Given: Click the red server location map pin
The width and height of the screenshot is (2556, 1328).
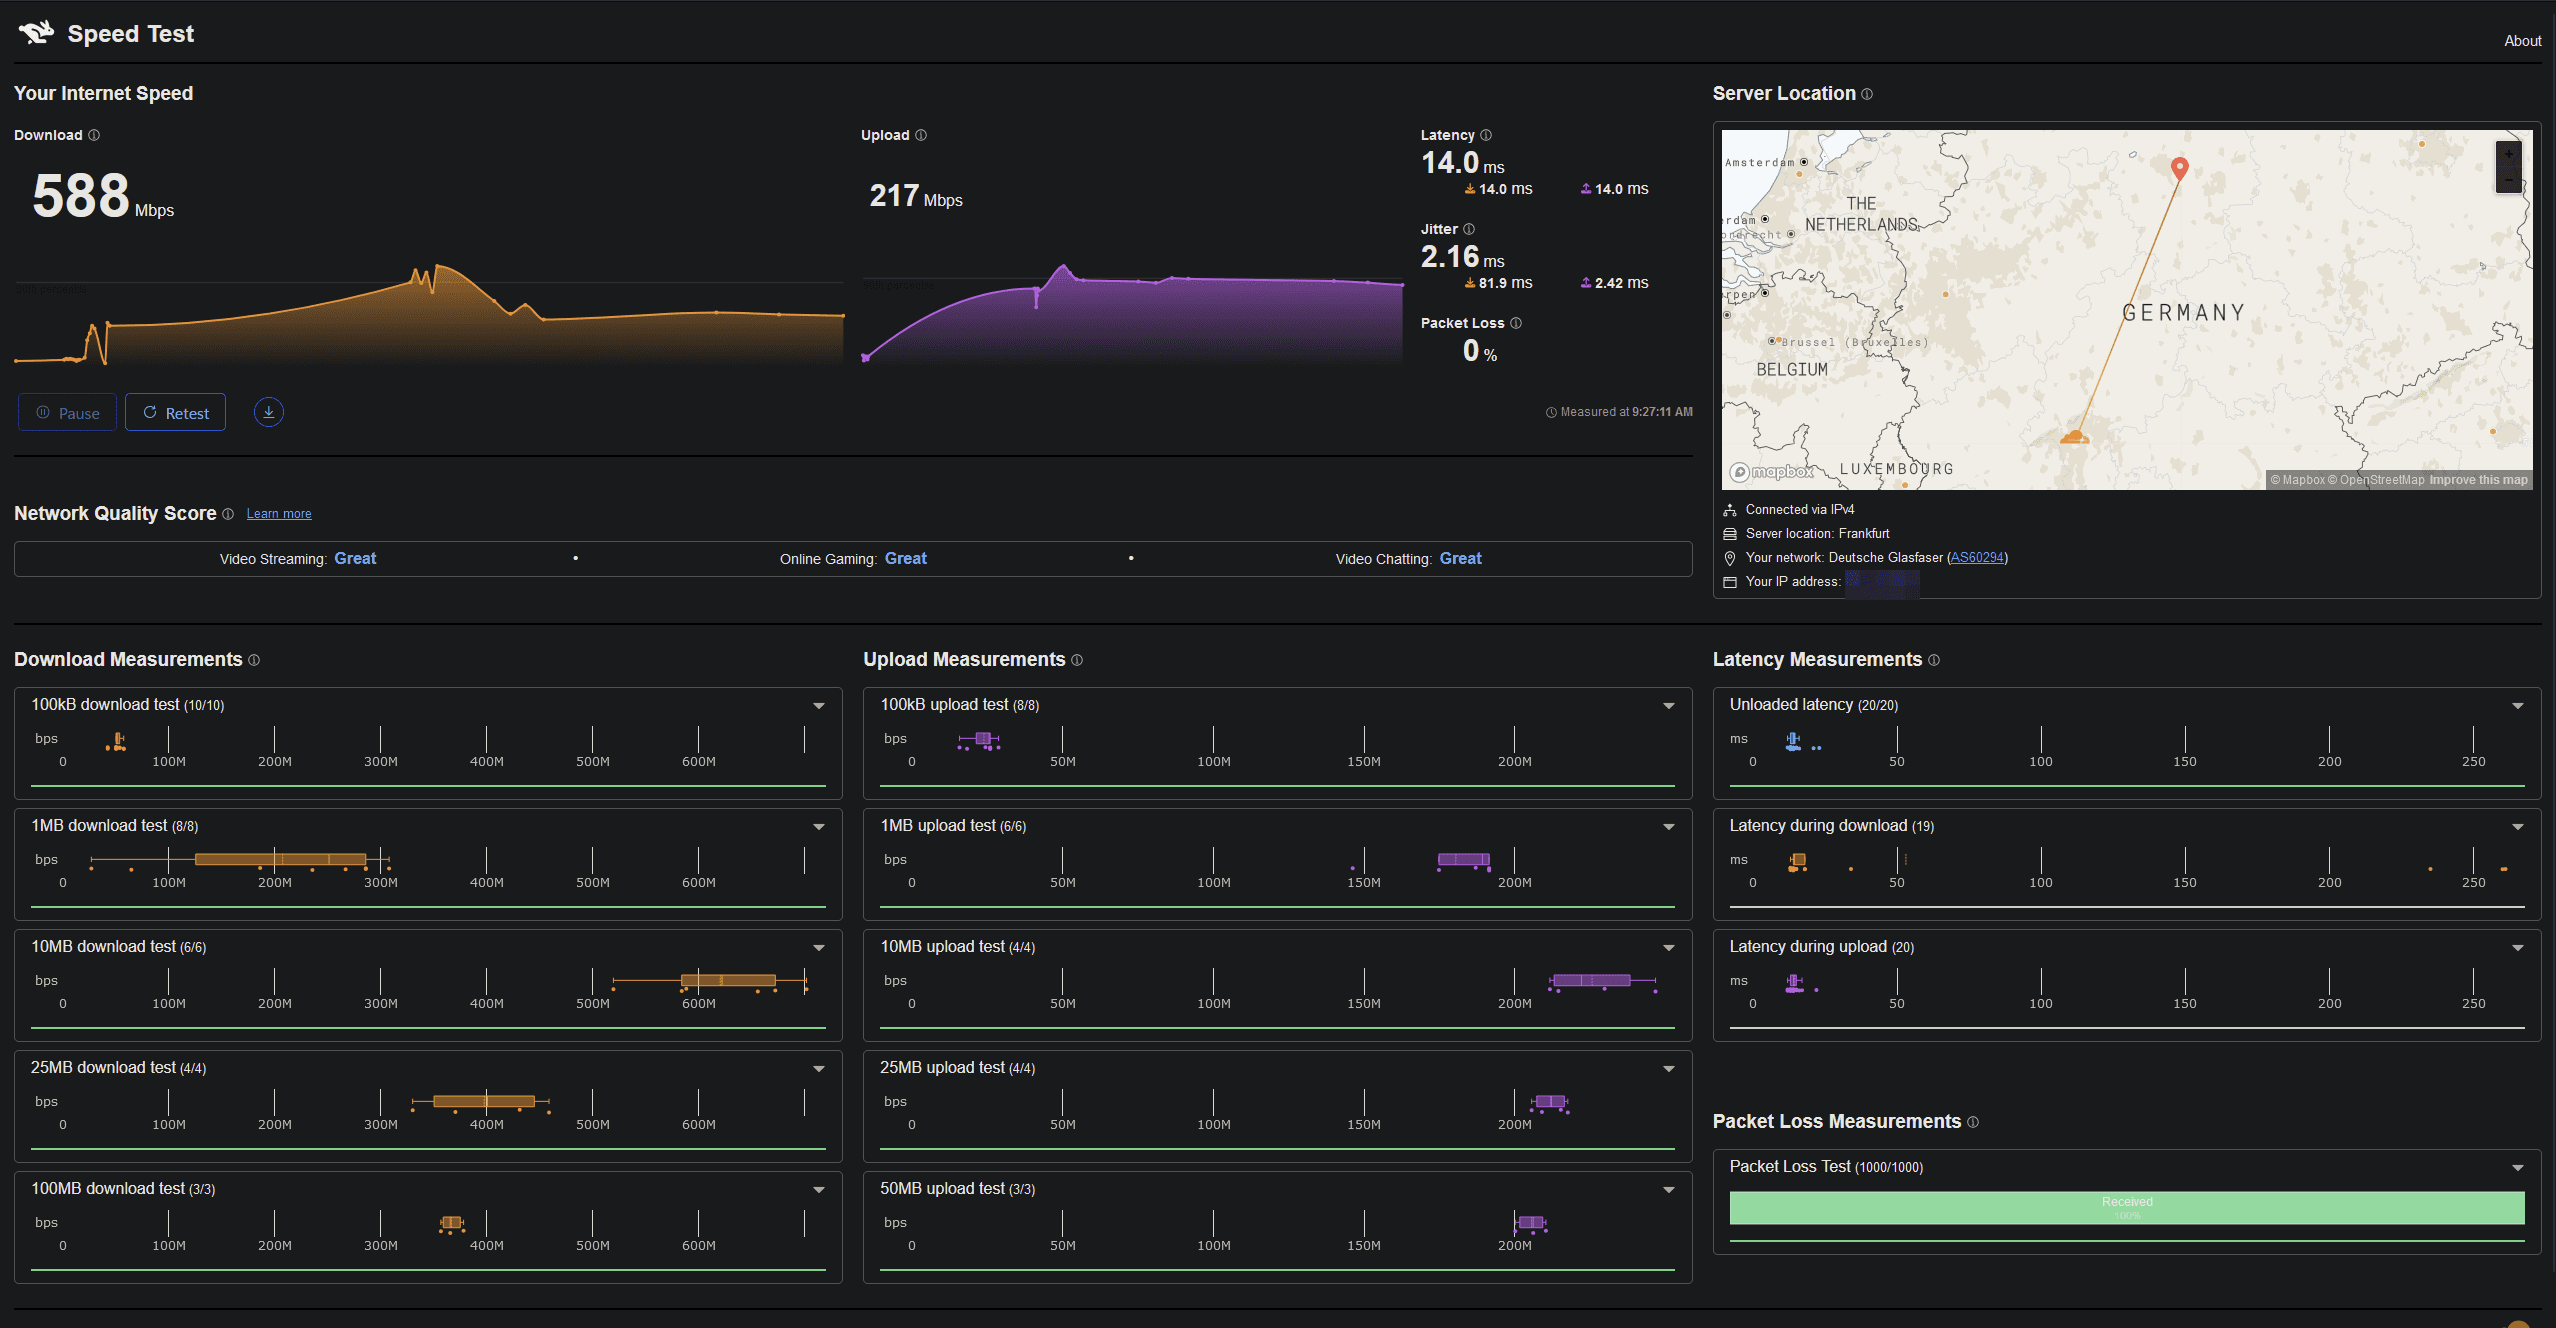Looking at the screenshot, I should coord(2180,168).
